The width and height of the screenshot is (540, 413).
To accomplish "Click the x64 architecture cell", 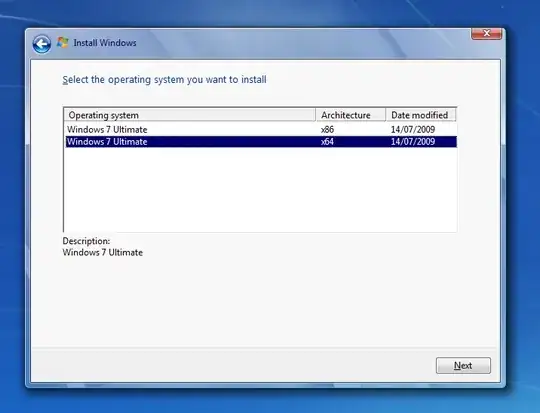I will pyautogui.click(x=327, y=142).
